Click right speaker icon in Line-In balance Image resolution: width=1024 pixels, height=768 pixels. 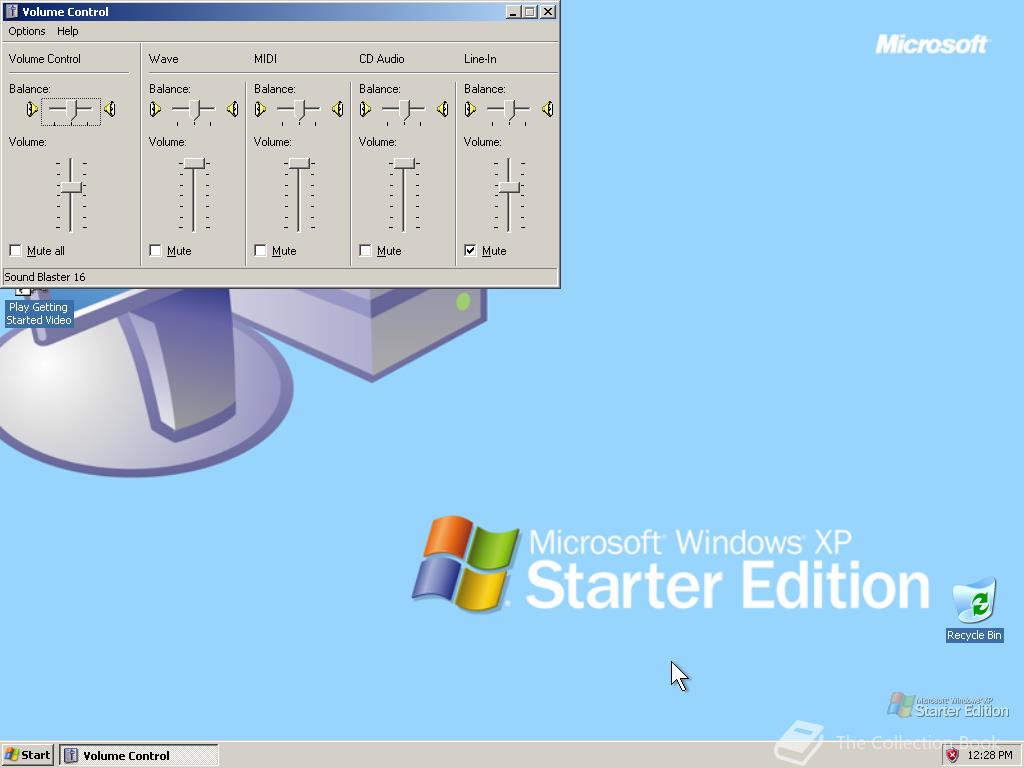pyautogui.click(x=548, y=109)
